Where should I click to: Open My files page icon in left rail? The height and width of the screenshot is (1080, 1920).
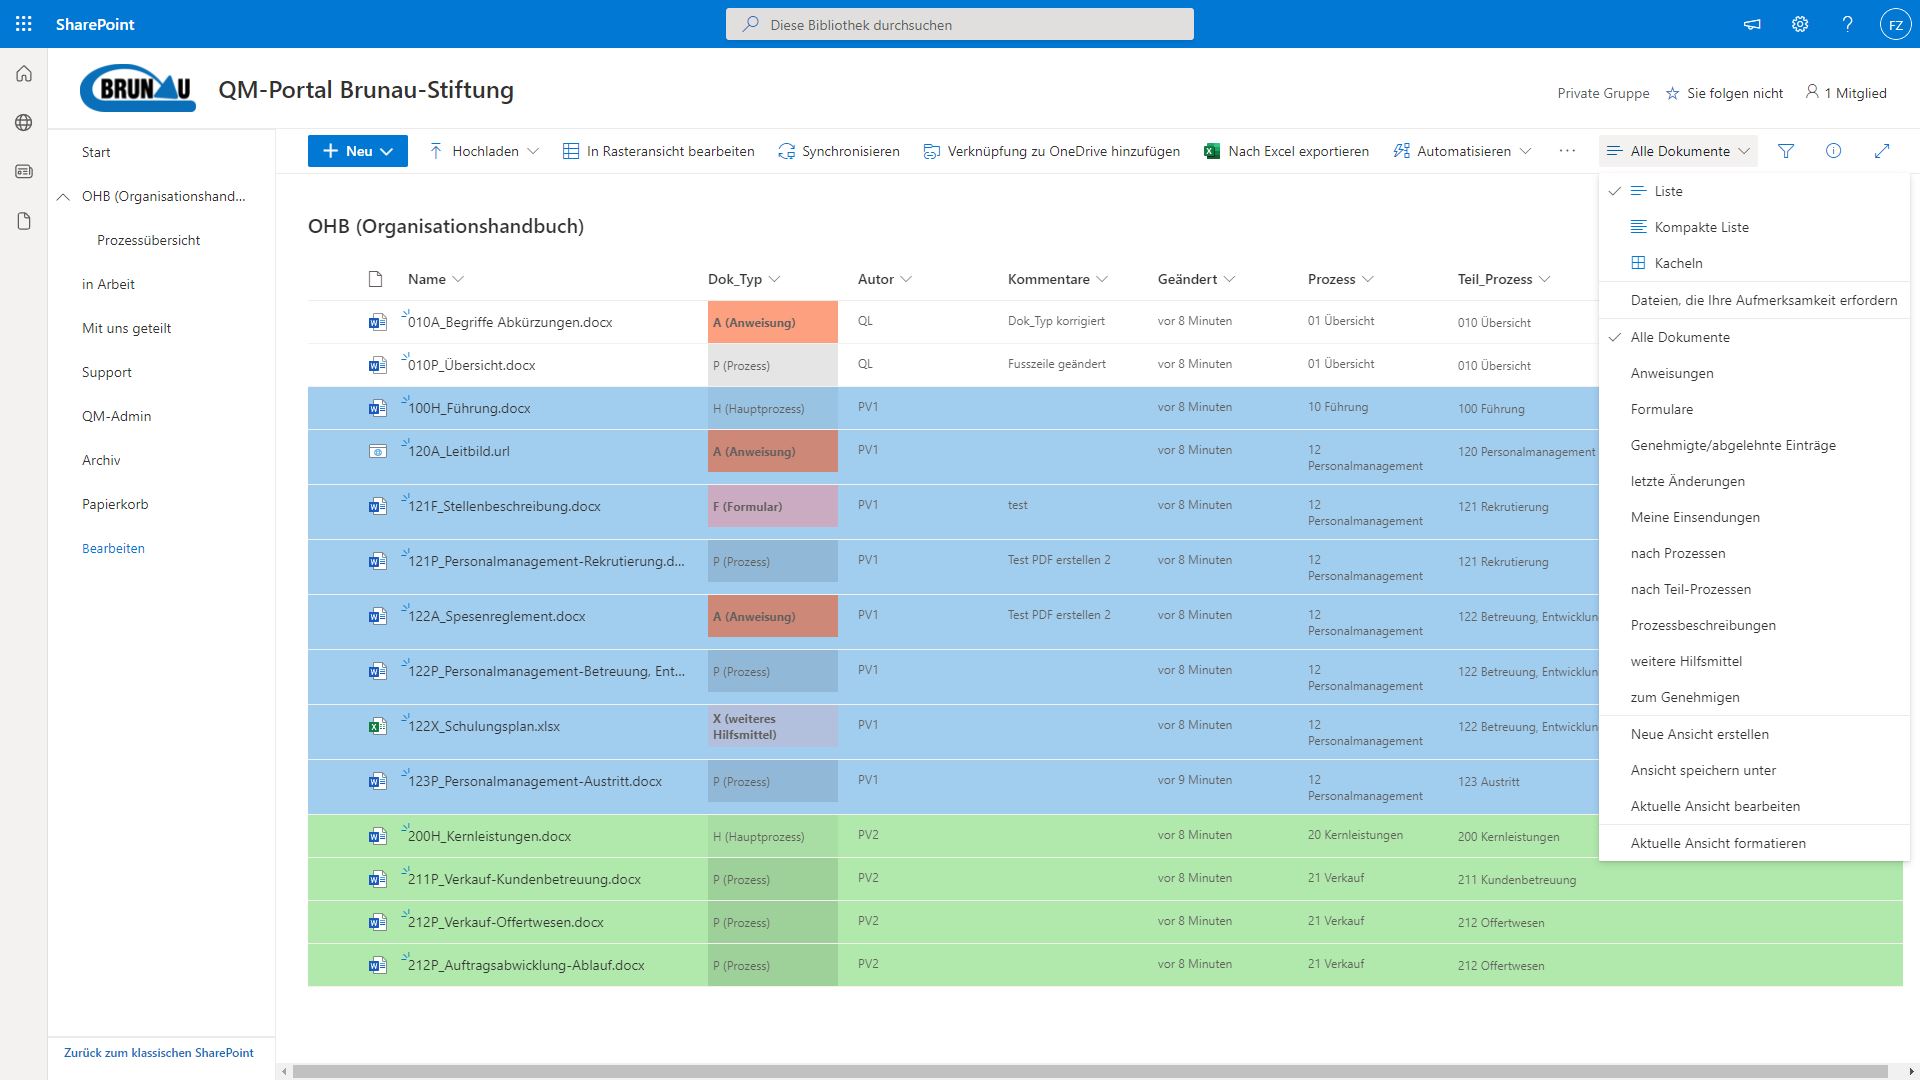click(x=24, y=221)
